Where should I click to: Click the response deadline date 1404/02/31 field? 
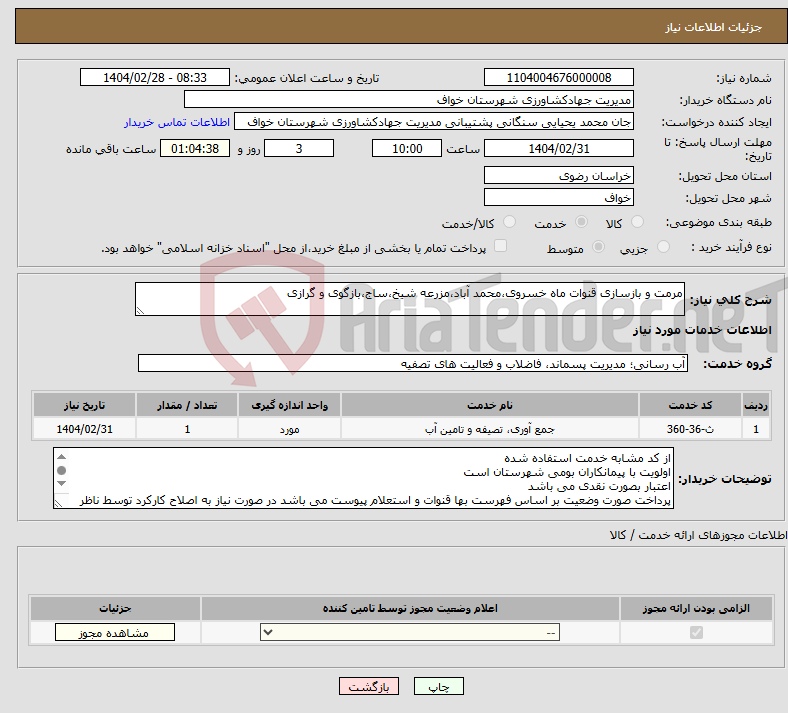[x=558, y=149]
